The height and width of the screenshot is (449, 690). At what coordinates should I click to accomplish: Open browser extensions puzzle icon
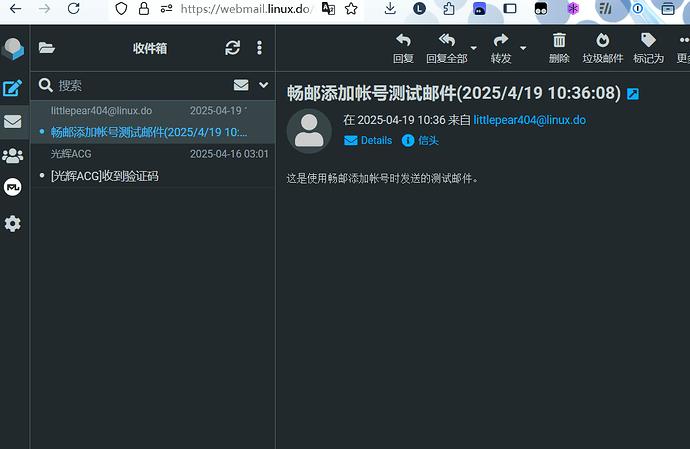[448, 8]
